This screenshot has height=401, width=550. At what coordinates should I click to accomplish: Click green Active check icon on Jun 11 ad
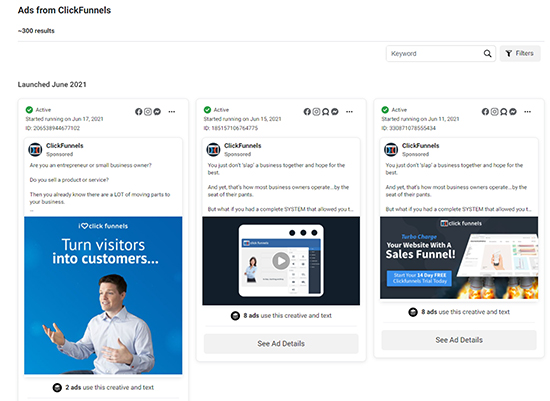385,110
